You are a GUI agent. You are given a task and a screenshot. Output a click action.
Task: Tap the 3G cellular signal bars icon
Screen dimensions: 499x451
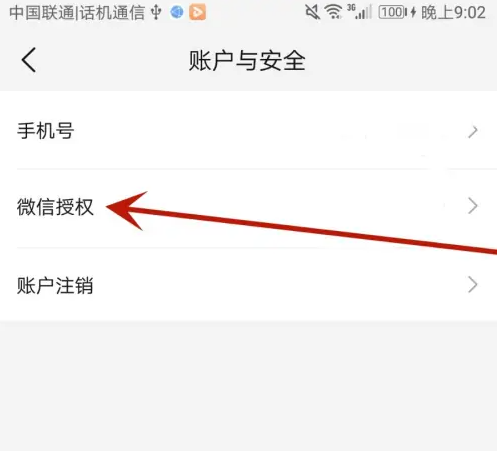tap(359, 12)
